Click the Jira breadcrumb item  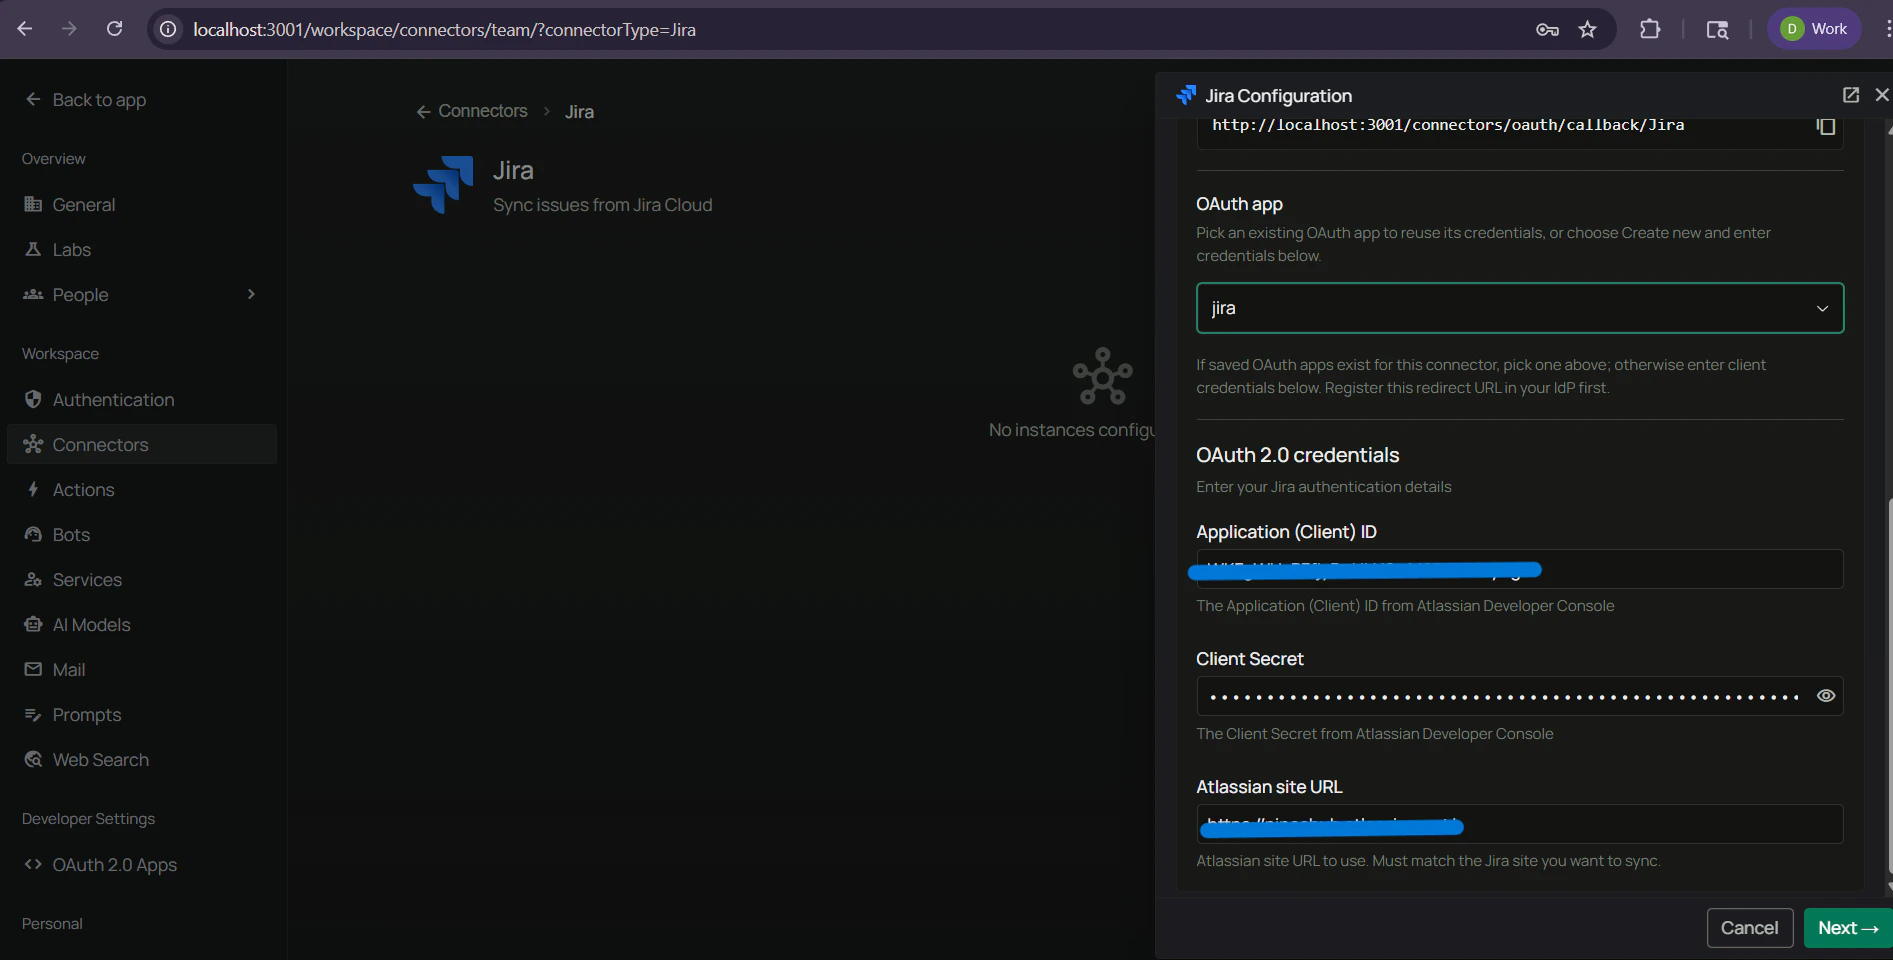tap(579, 112)
